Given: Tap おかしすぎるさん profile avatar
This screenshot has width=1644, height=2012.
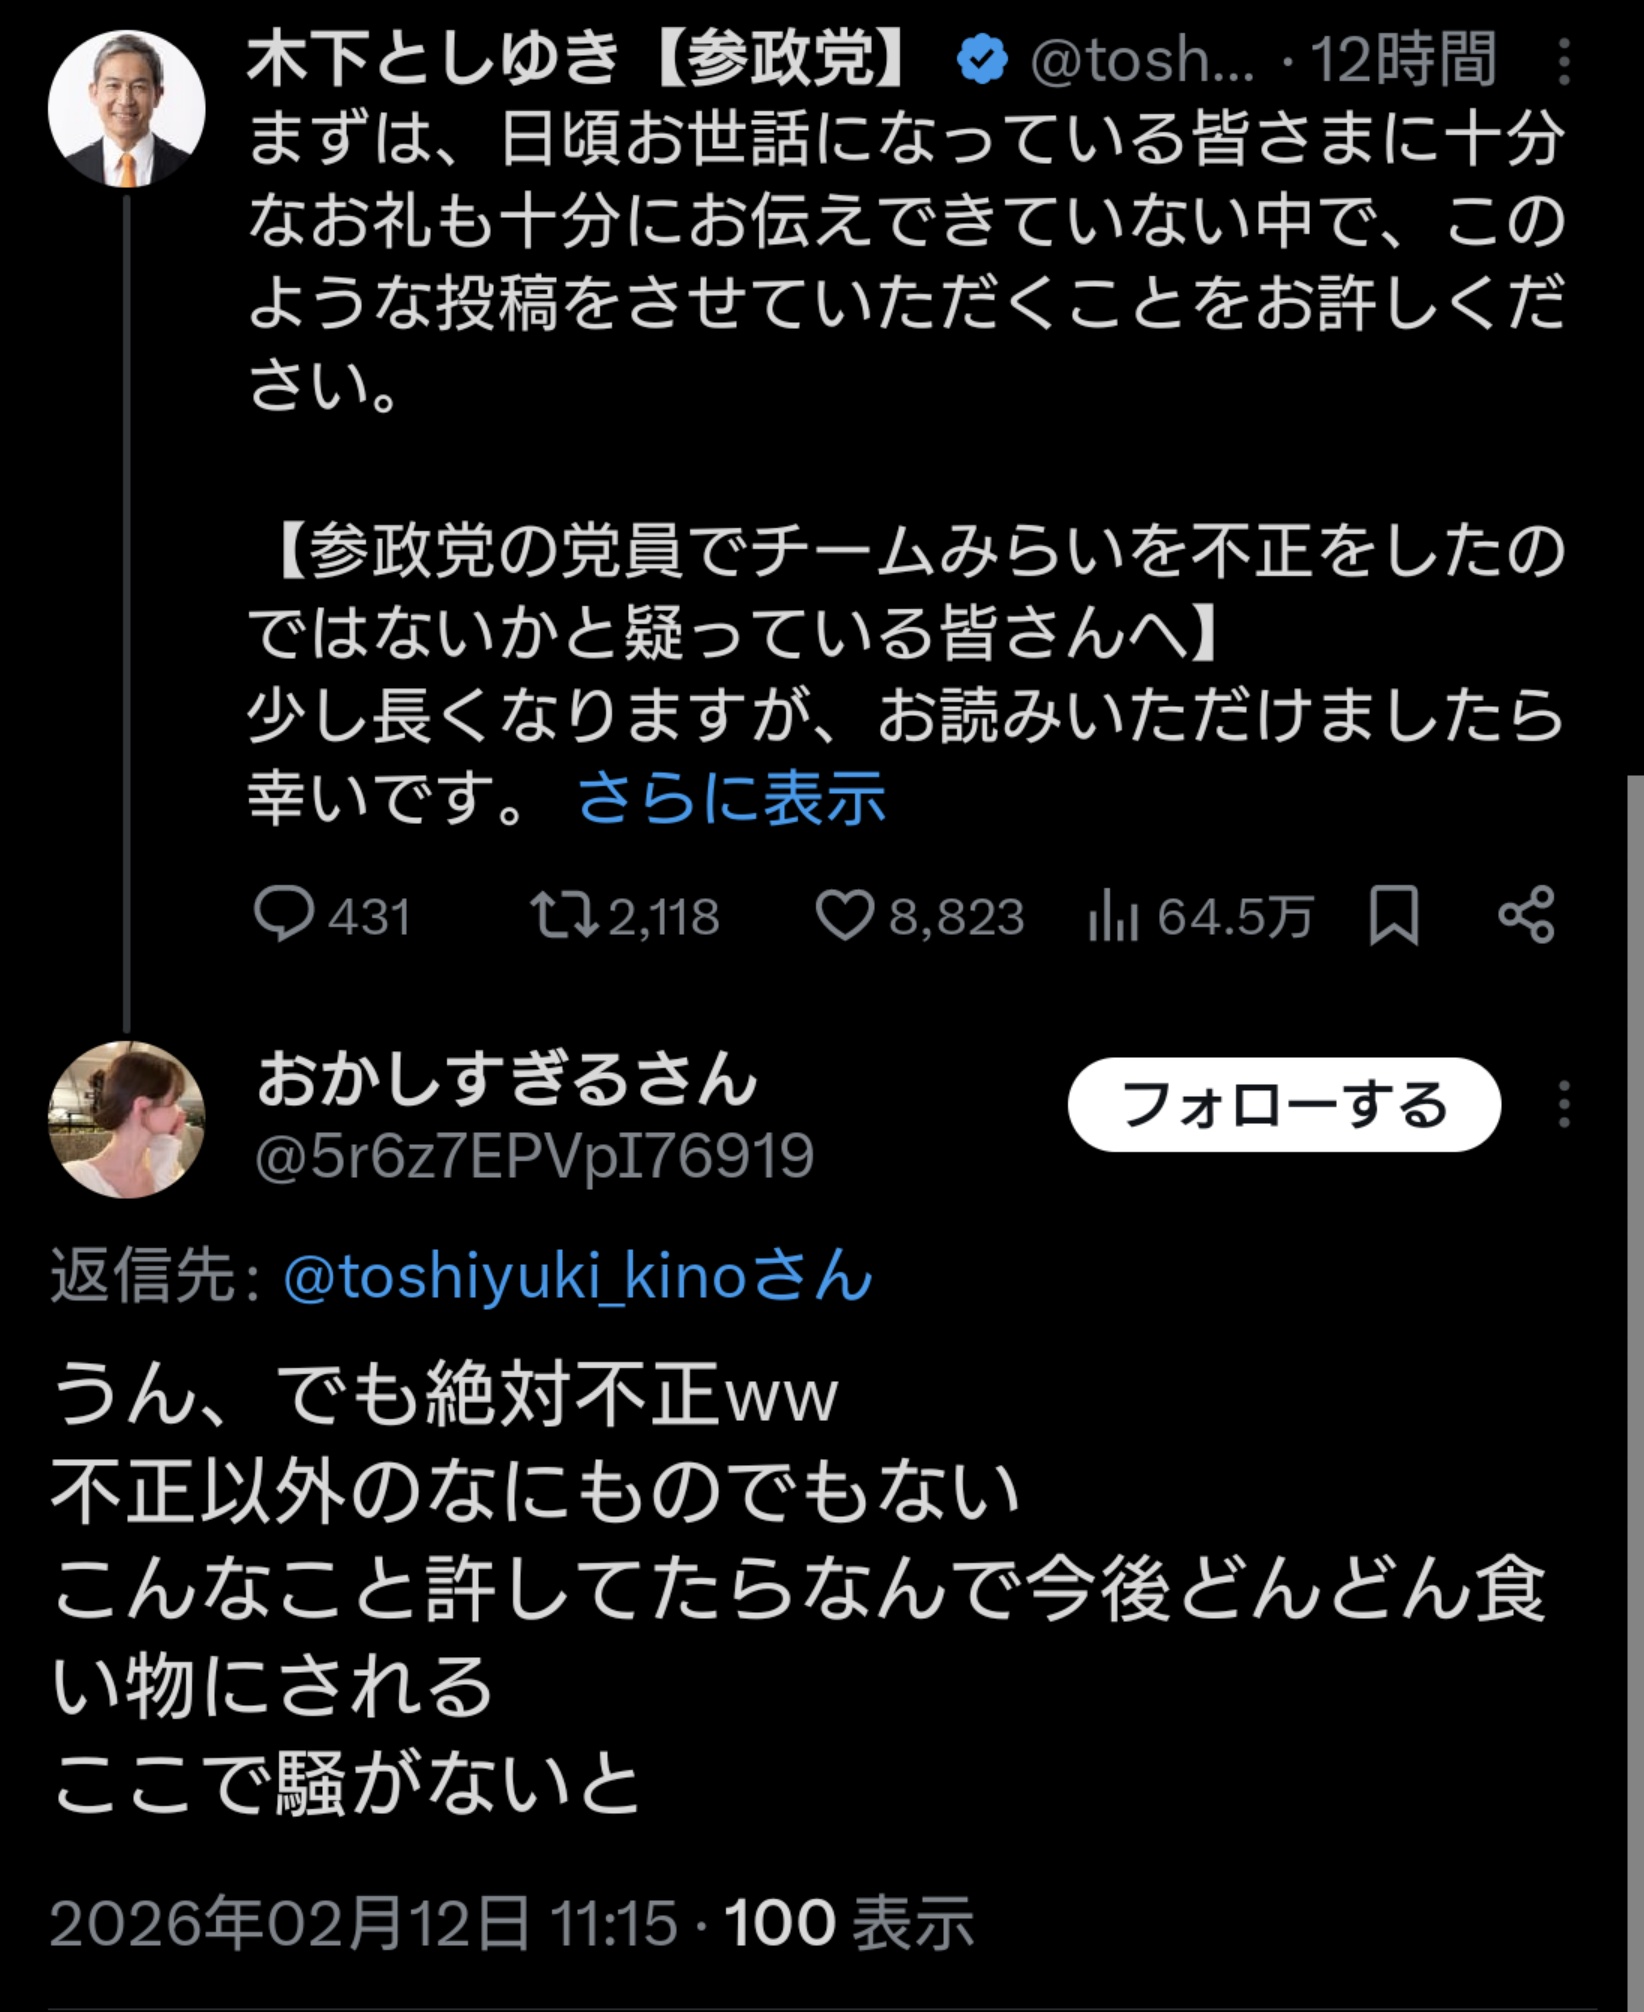Looking at the screenshot, I should (126, 1120).
